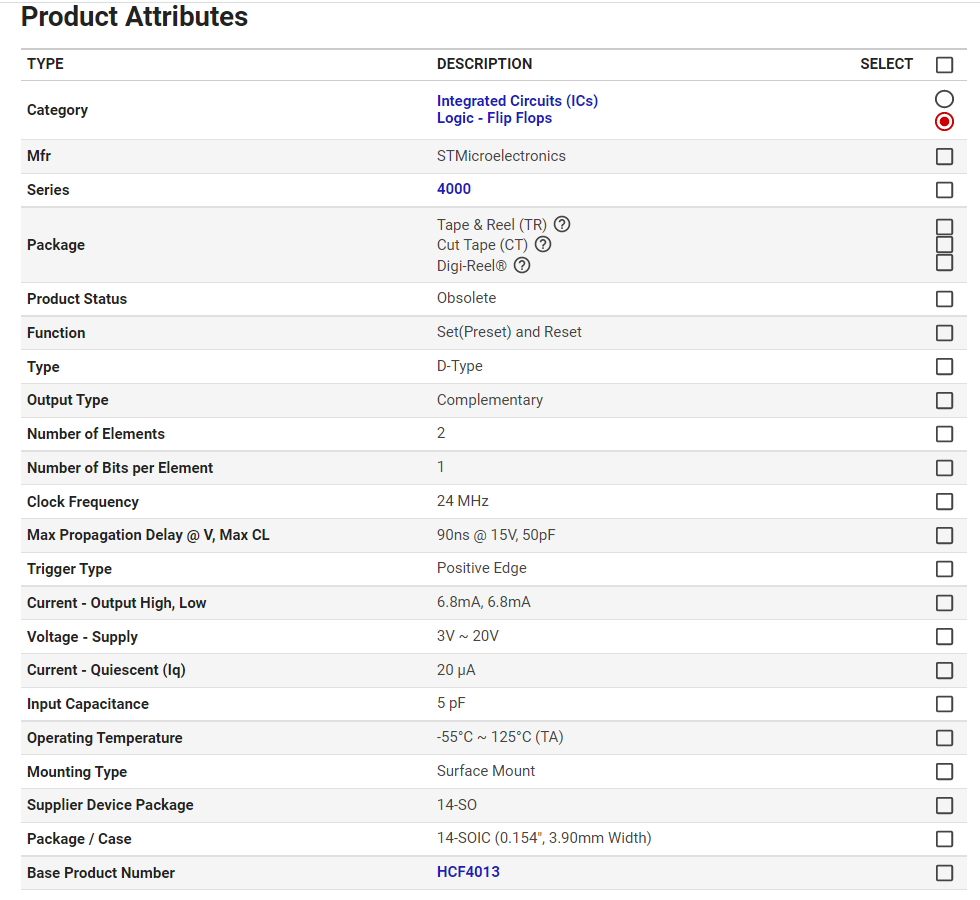Follow the Logic - Flip Flops link
980x900 pixels.
point(494,118)
